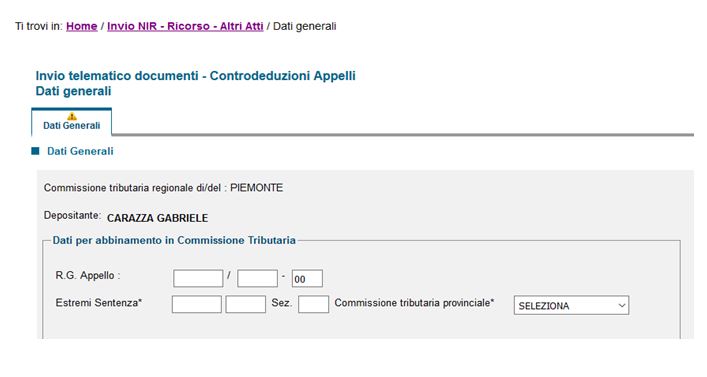The width and height of the screenshot is (707, 377).
Task: Click the Dati generali breadcrumb text
Action: point(305,26)
